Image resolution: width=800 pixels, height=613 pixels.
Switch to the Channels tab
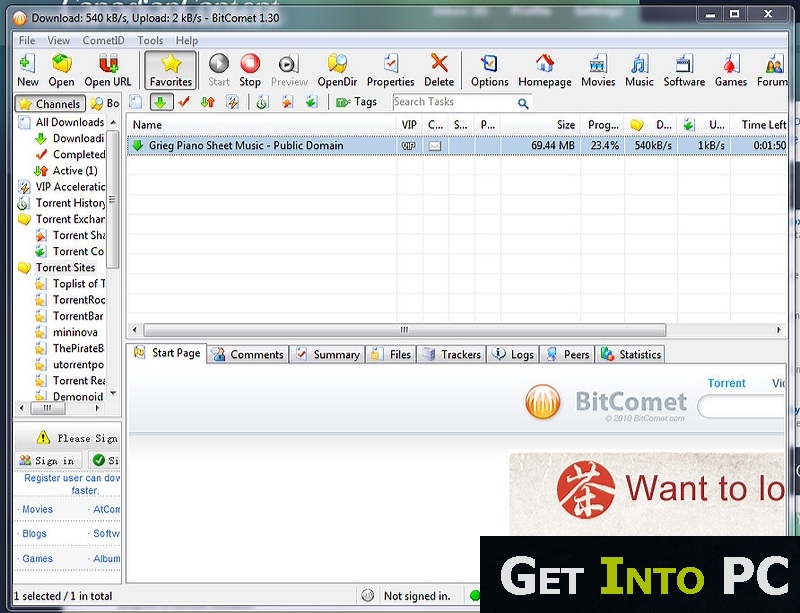(50, 104)
